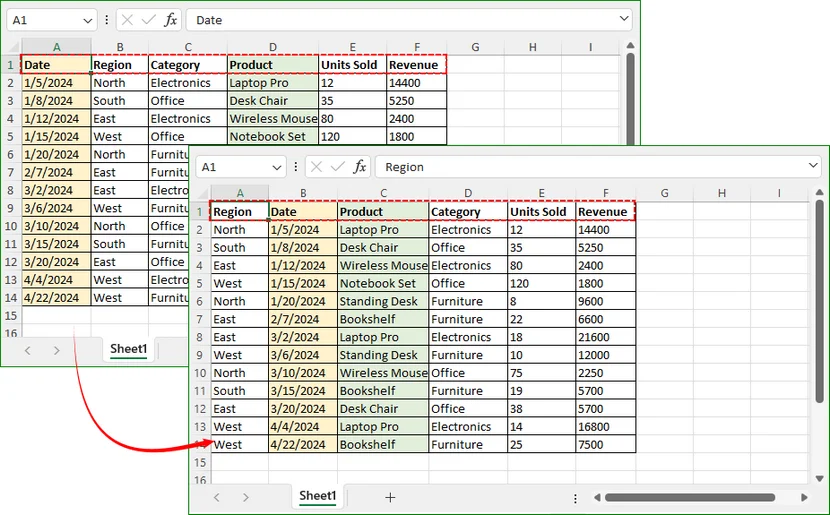Click the three-dot handle beside back window Name Box
This screenshot has height=515, width=830.
pyautogui.click(x=106, y=20)
